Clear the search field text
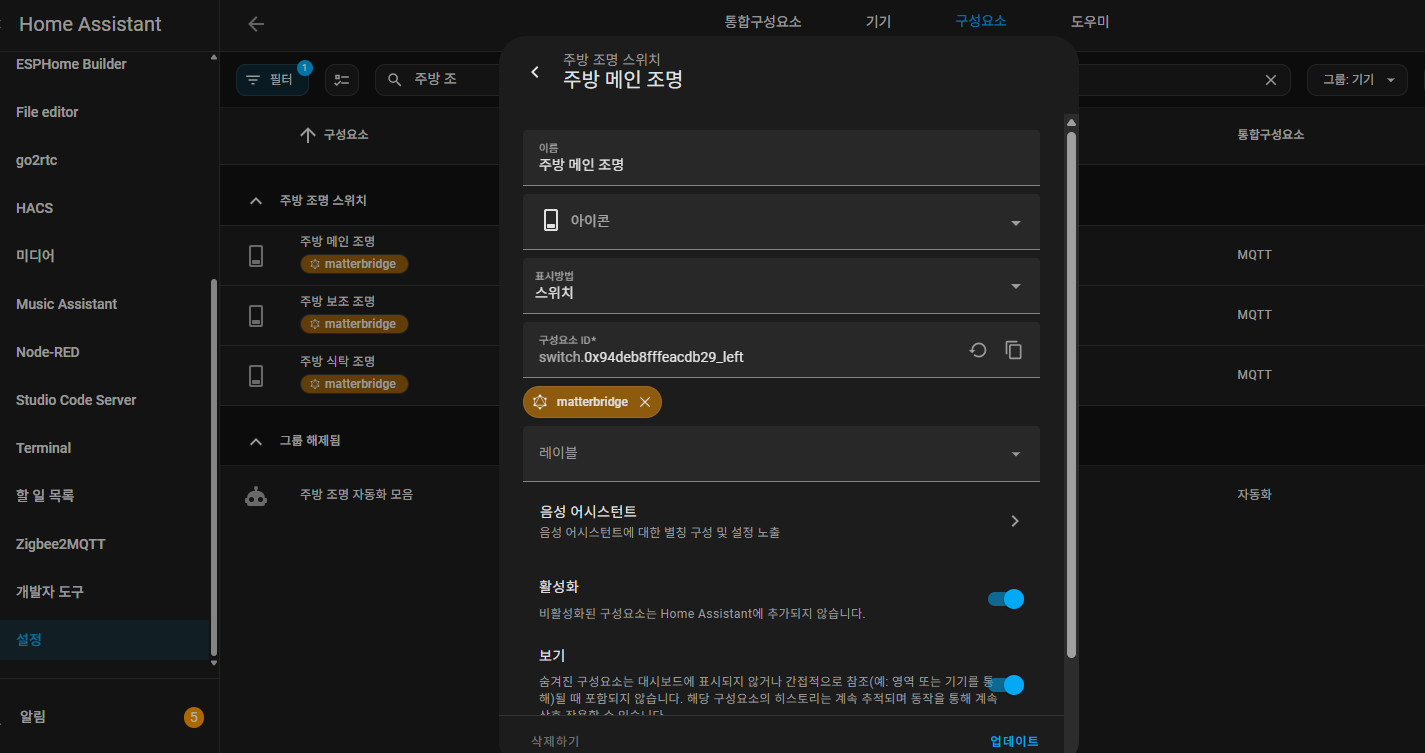Screen dimensions: 1425x753 tap(1271, 80)
